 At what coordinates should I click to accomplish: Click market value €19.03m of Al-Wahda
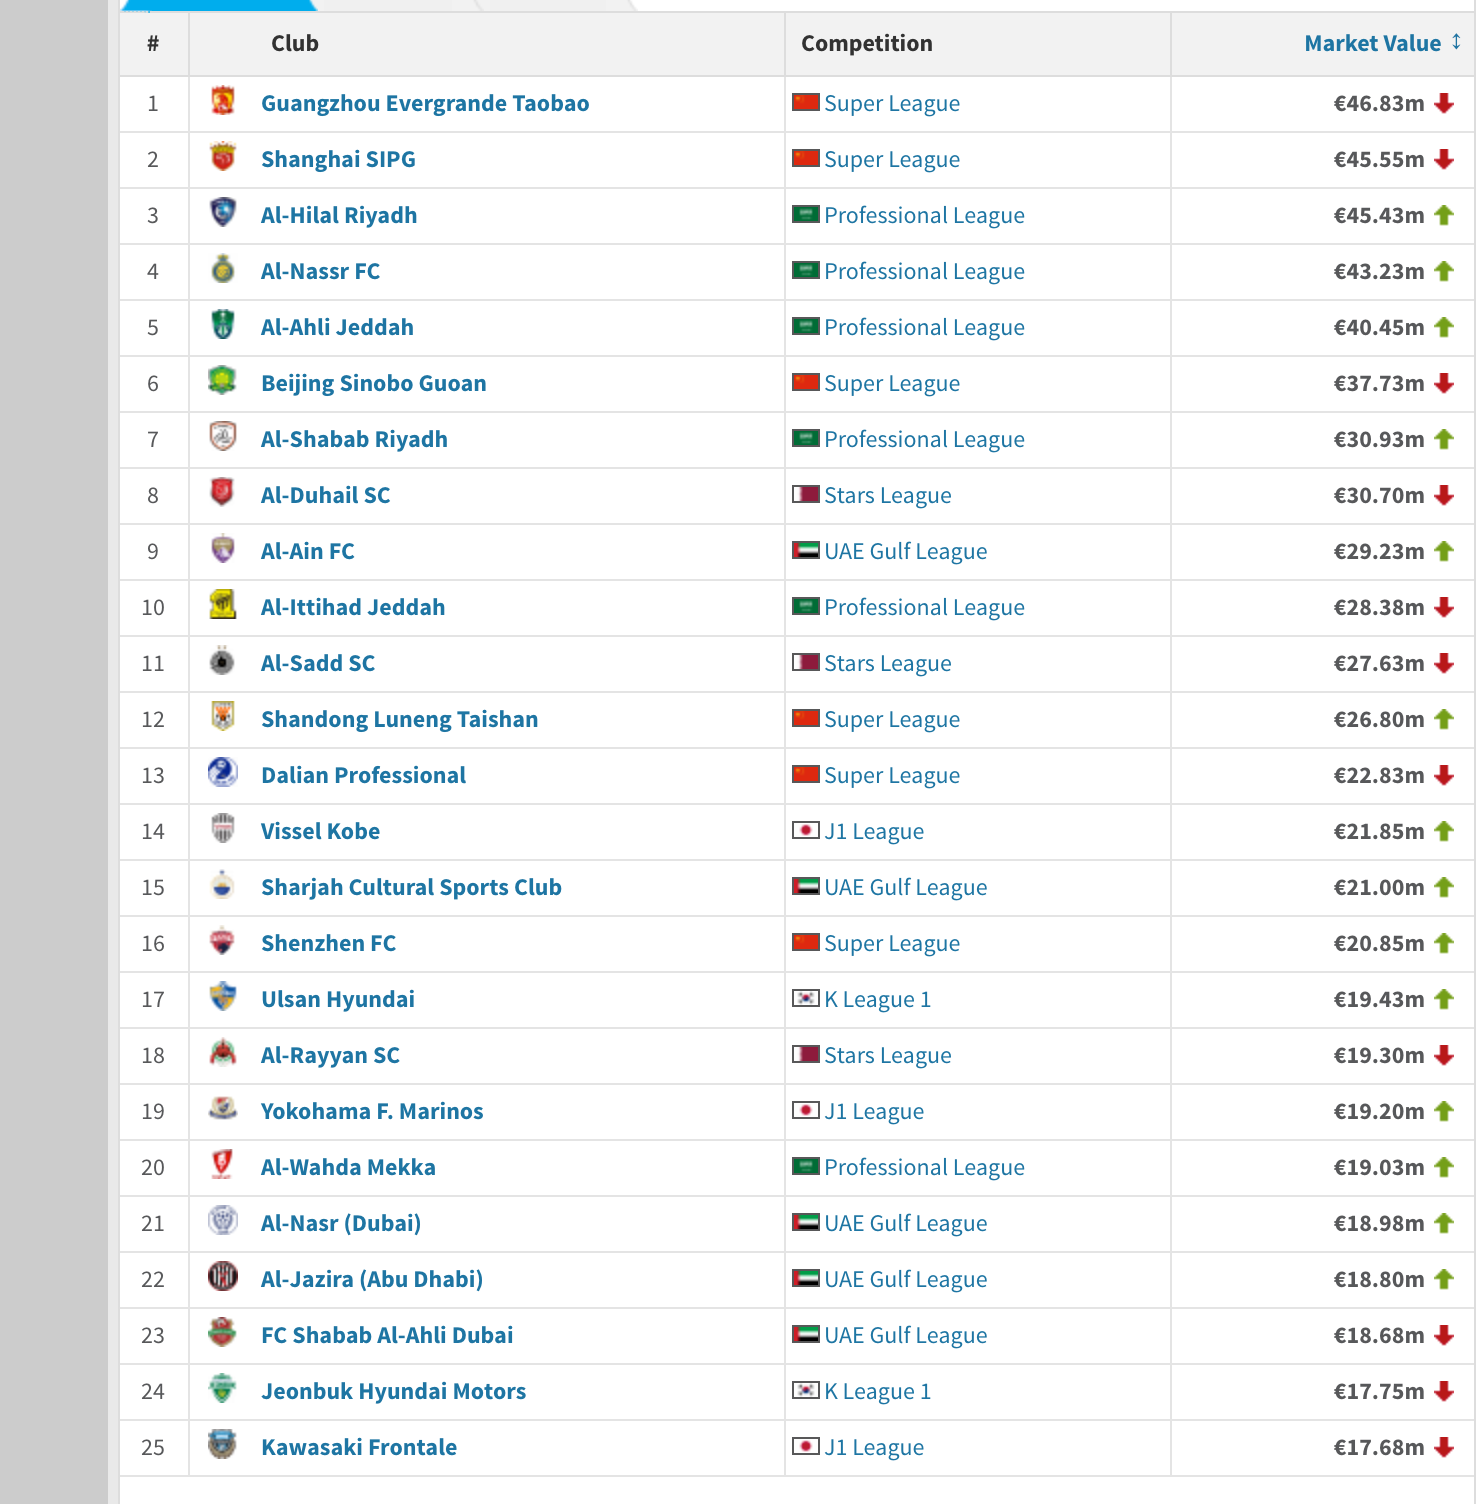[1379, 1167]
